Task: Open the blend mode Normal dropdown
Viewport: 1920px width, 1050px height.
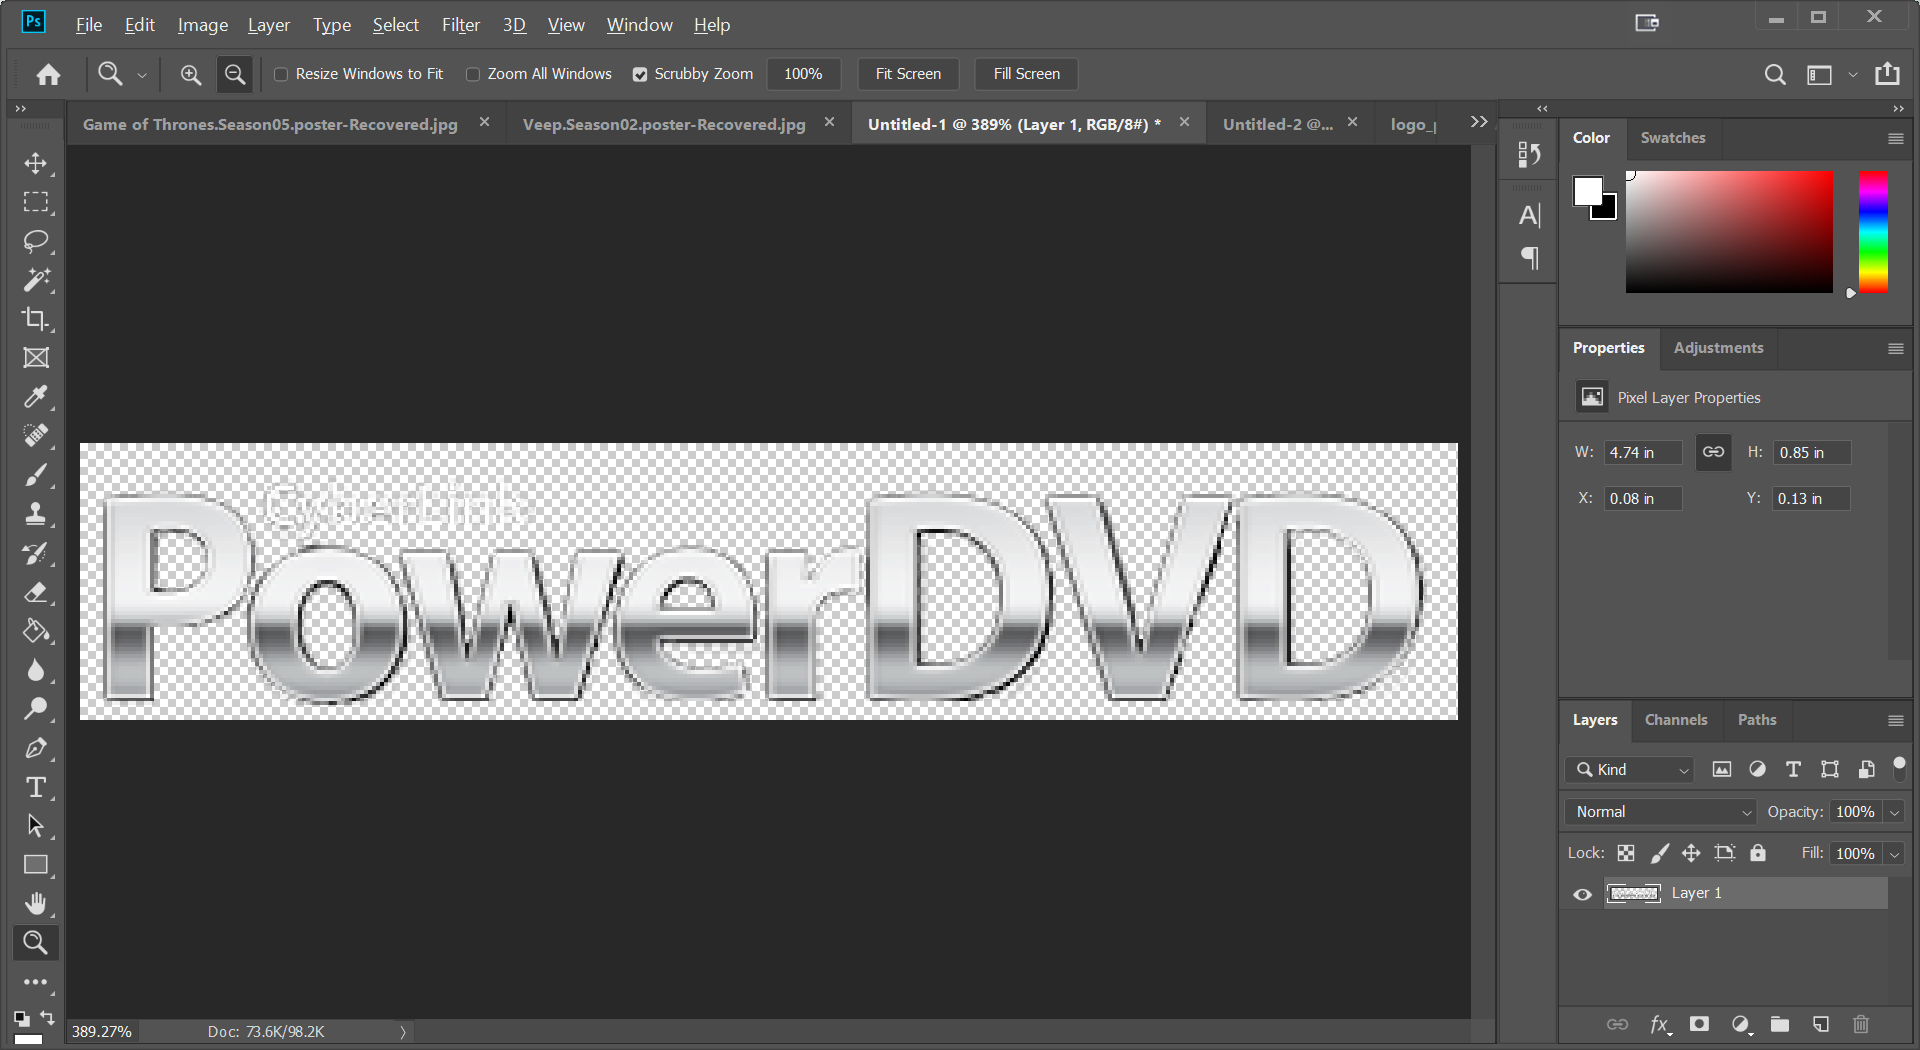Action: click(x=1661, y=812)
